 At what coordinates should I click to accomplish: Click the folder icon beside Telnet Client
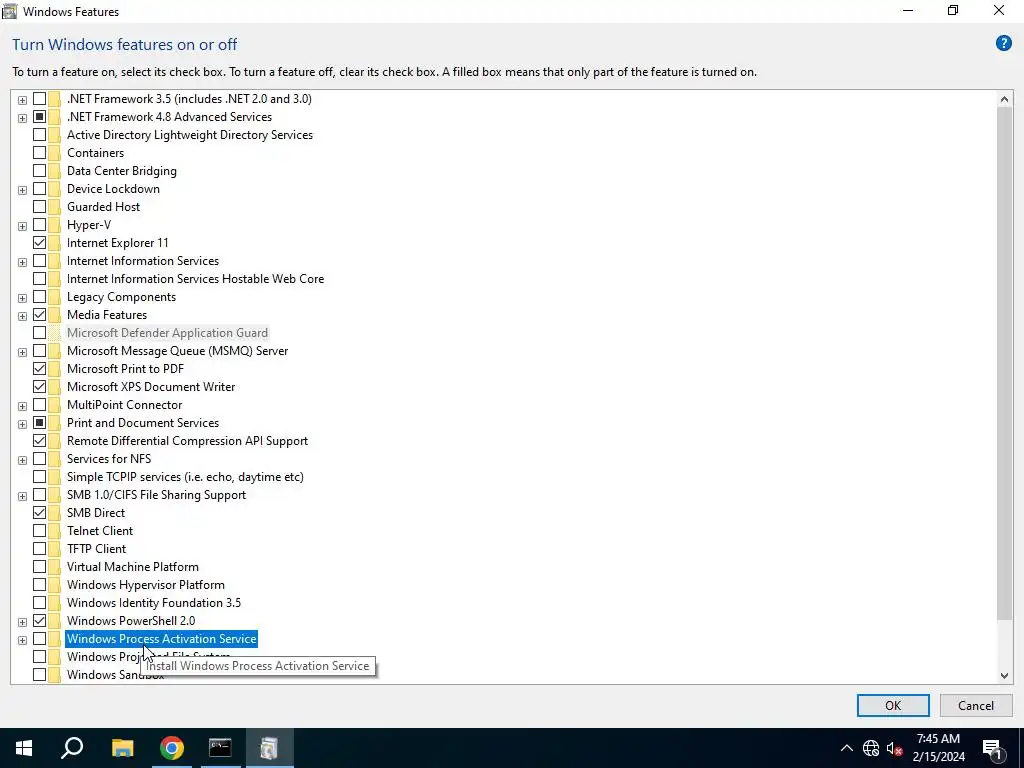click(54, 531)
